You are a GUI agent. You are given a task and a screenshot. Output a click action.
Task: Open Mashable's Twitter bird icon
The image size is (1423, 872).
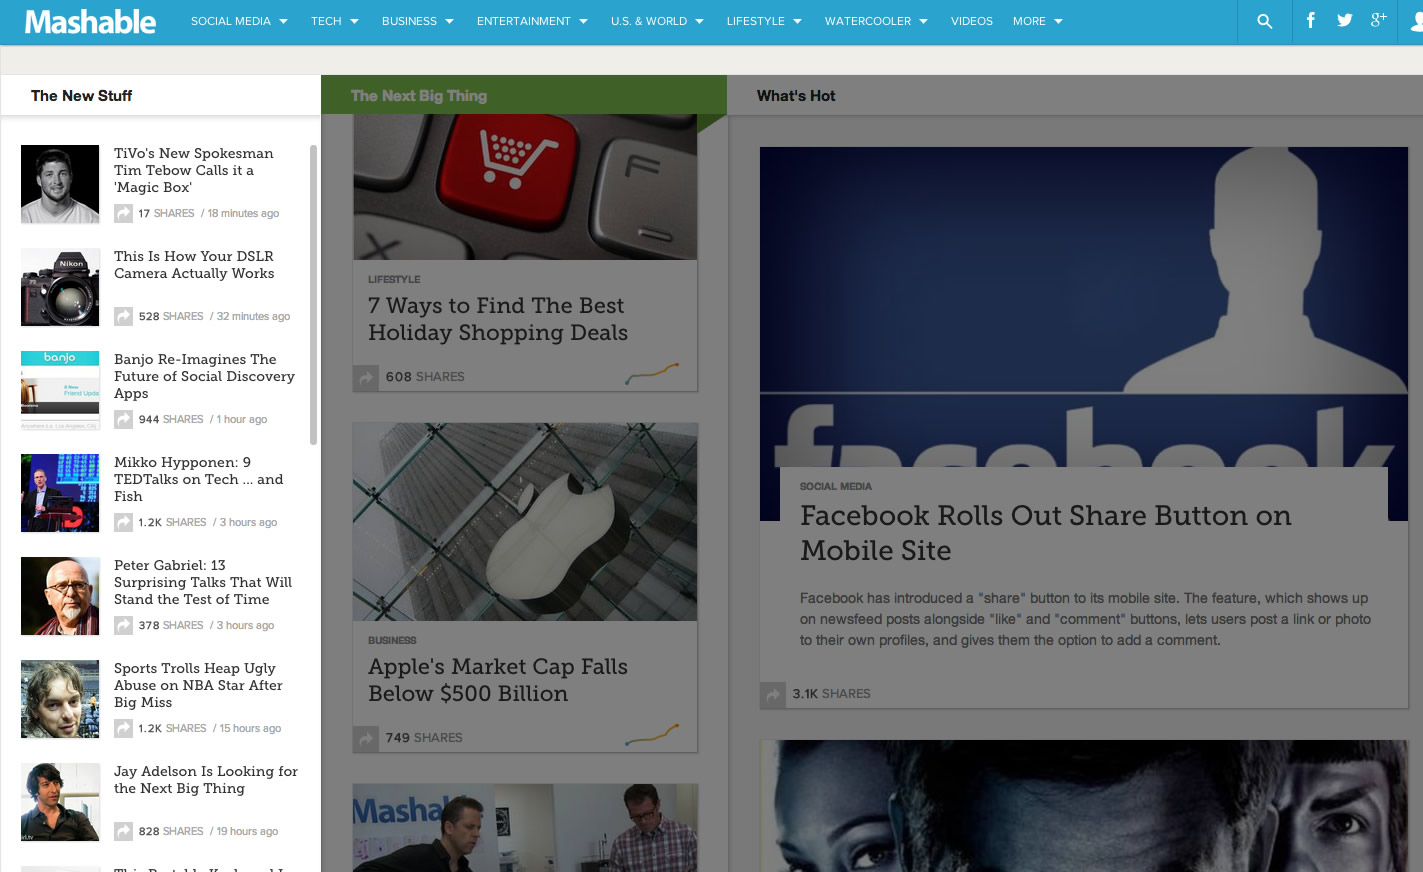(x=1345, y=20)
